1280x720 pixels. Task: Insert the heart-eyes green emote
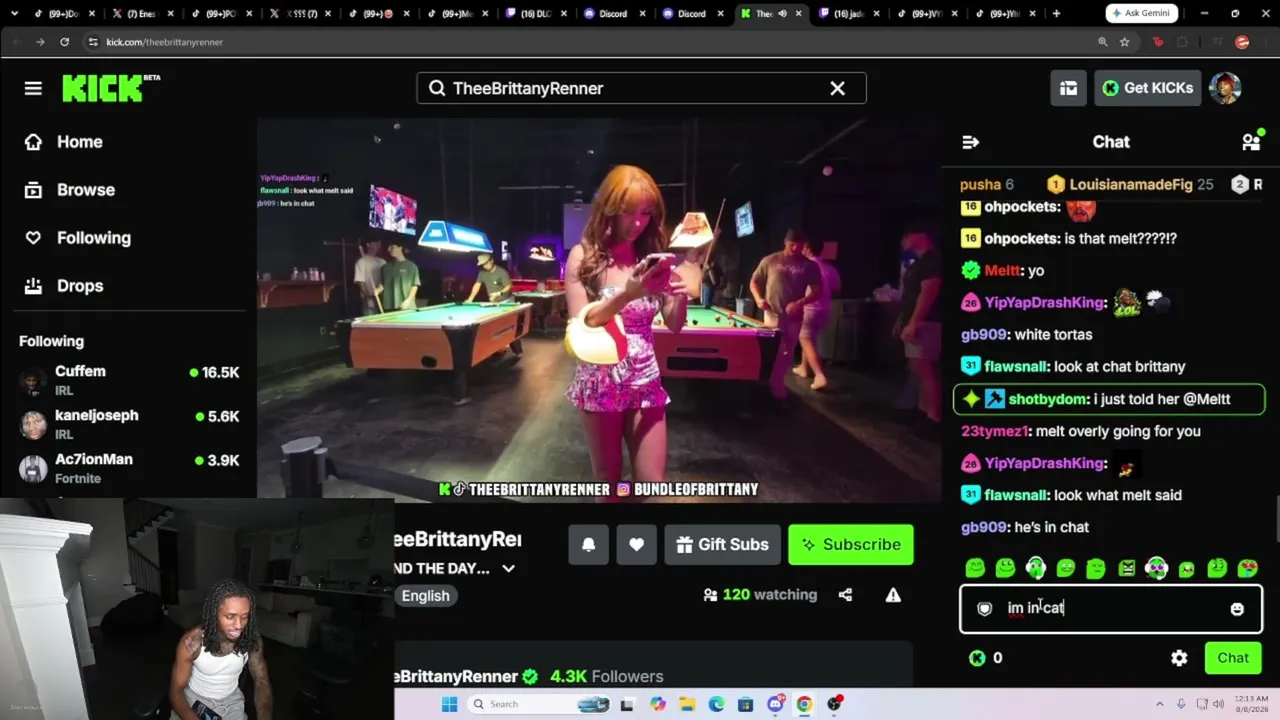point(1247,568)
